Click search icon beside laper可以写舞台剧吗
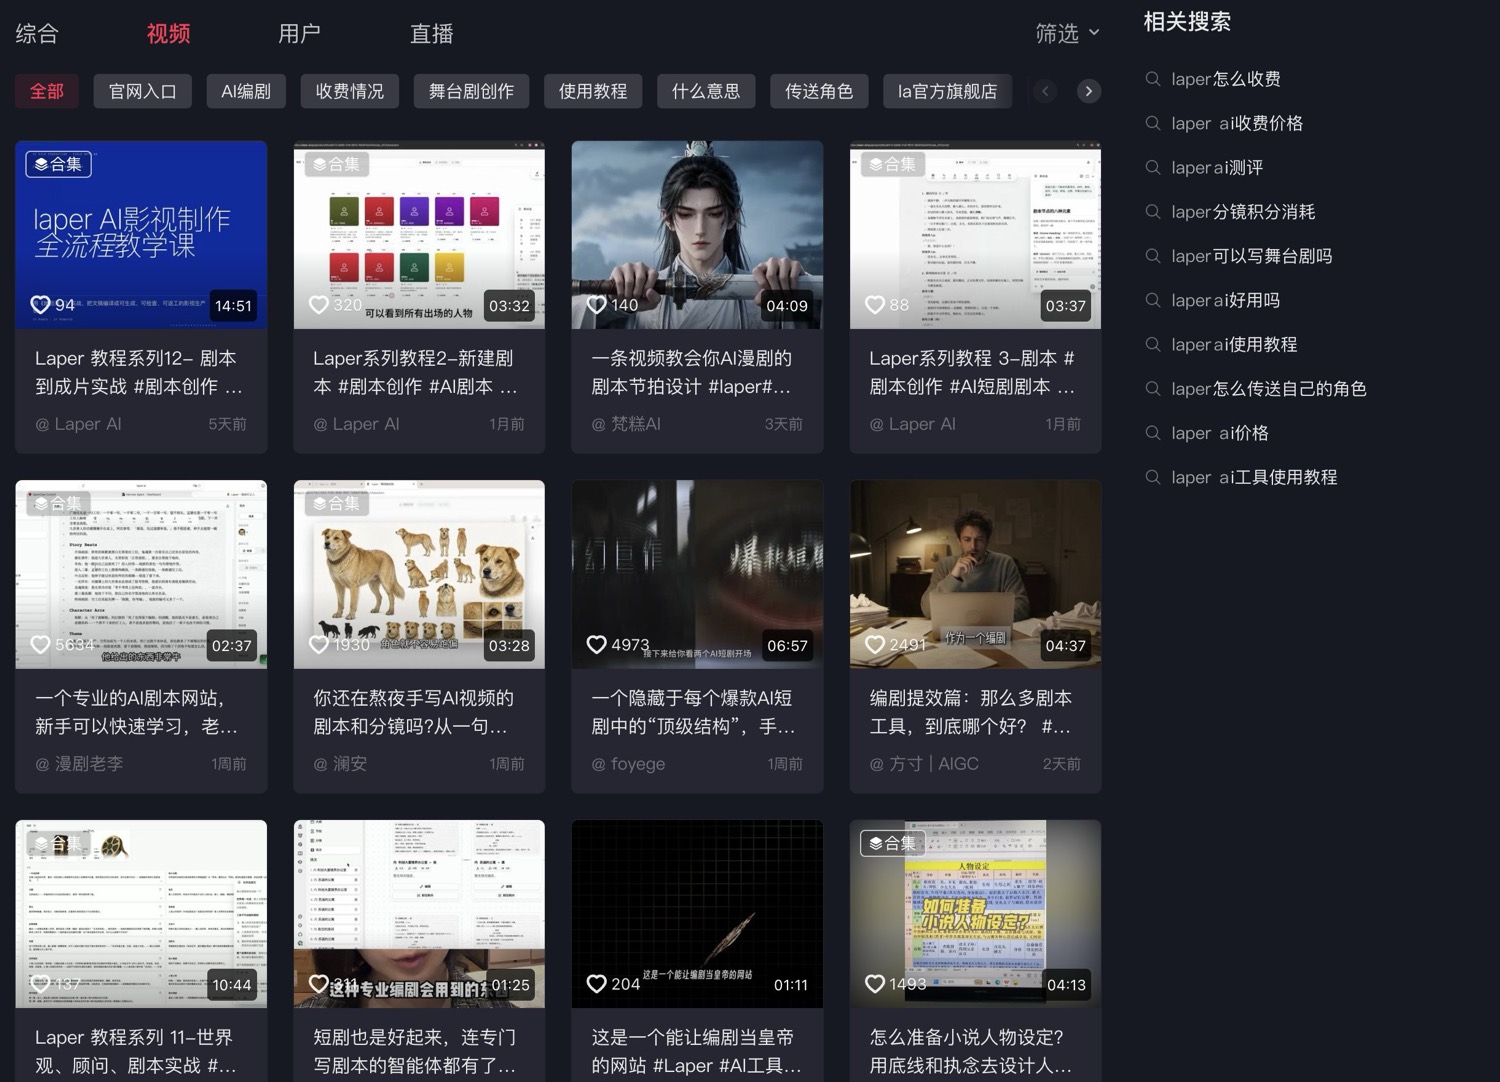 coord(1153,255)
